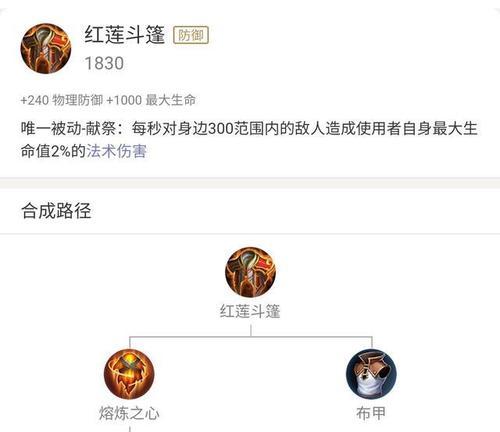Tap the 熔炼之心 text label

coord(129,413)
